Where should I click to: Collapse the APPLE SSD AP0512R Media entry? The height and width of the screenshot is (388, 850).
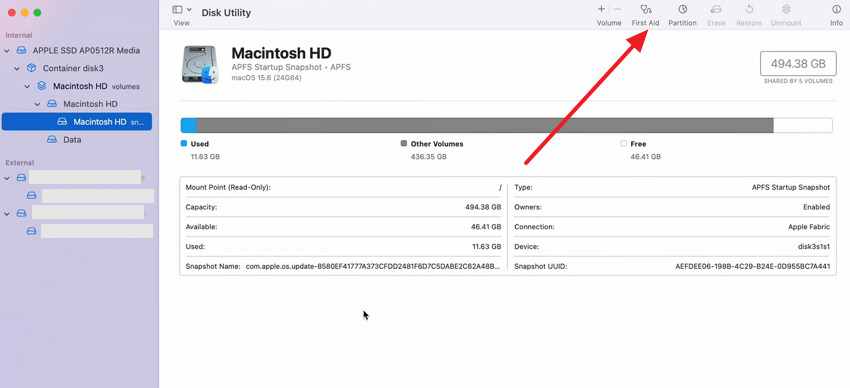click(x=7, y=51)
